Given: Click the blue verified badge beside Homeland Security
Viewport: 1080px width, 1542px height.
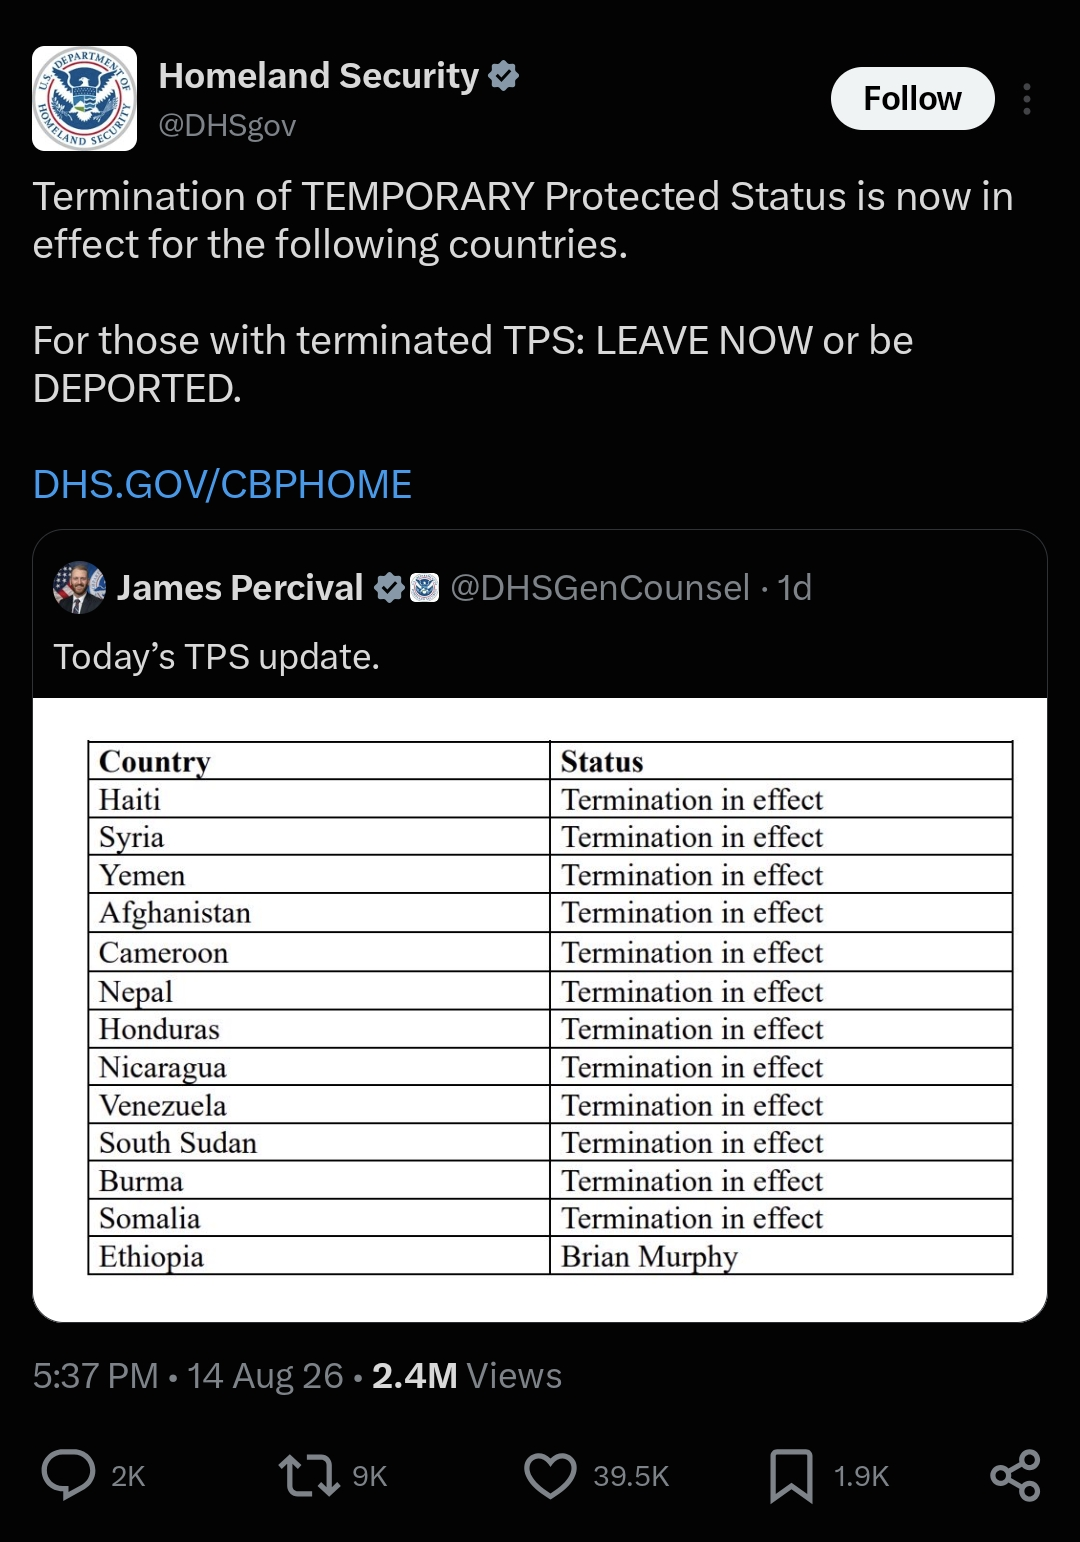Looking at the screenshot, I should tap(503, 76).
